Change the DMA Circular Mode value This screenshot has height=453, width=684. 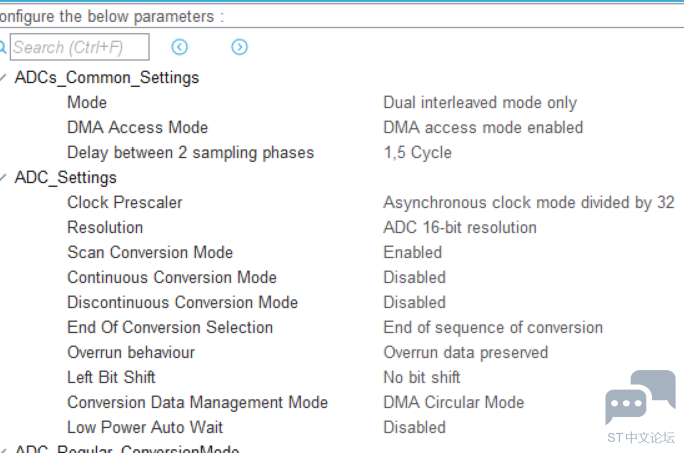[453, 402]
